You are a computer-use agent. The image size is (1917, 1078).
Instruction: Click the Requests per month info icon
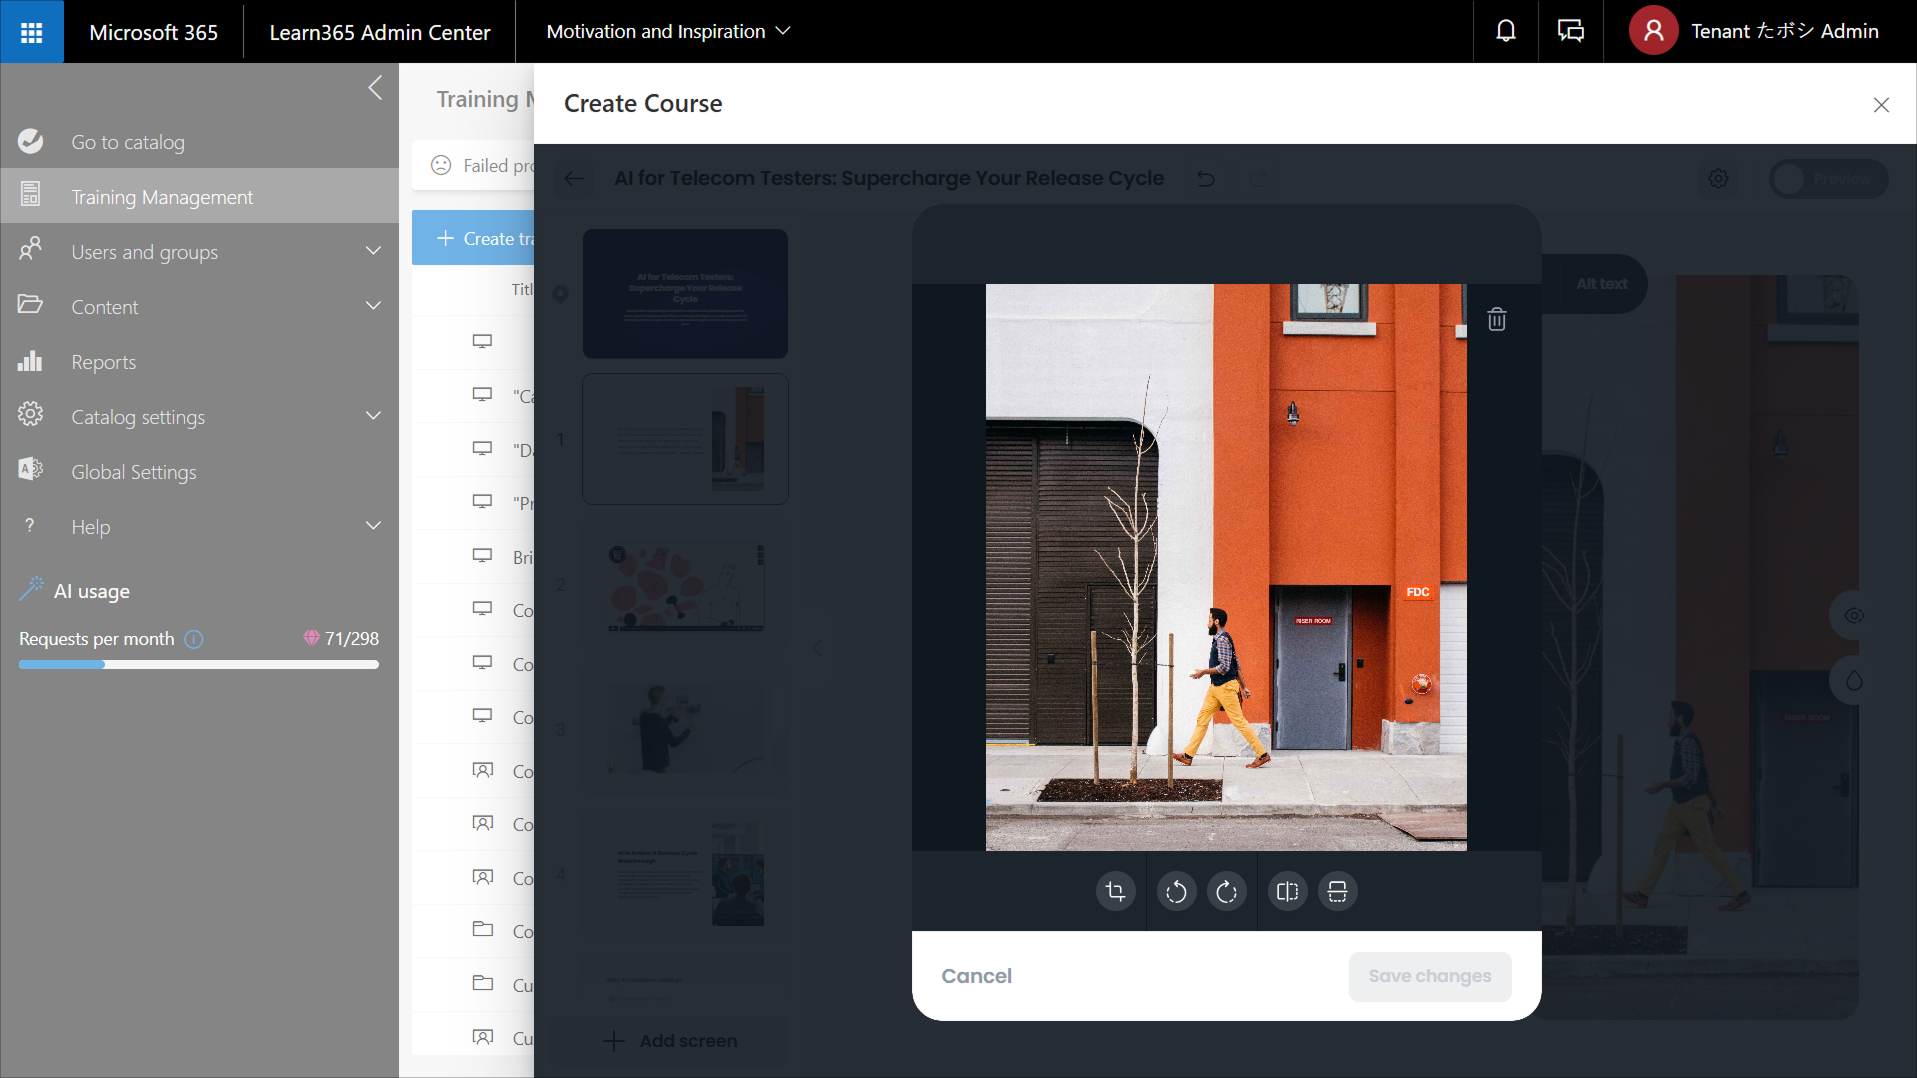pos(194,639)
